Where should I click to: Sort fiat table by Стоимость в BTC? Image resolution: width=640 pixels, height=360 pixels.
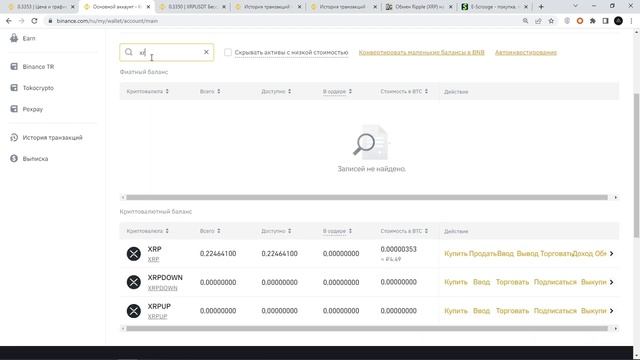coord(404,91)
